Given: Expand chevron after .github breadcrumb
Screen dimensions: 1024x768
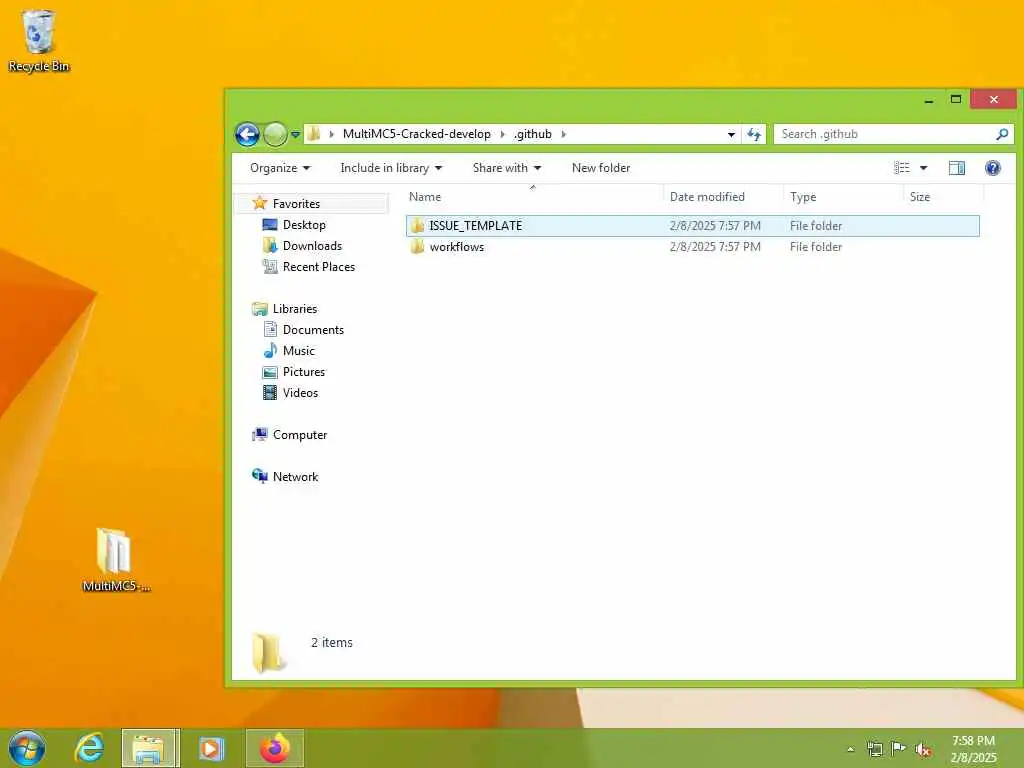Looking at the screenshot, I should pos(563,134).
